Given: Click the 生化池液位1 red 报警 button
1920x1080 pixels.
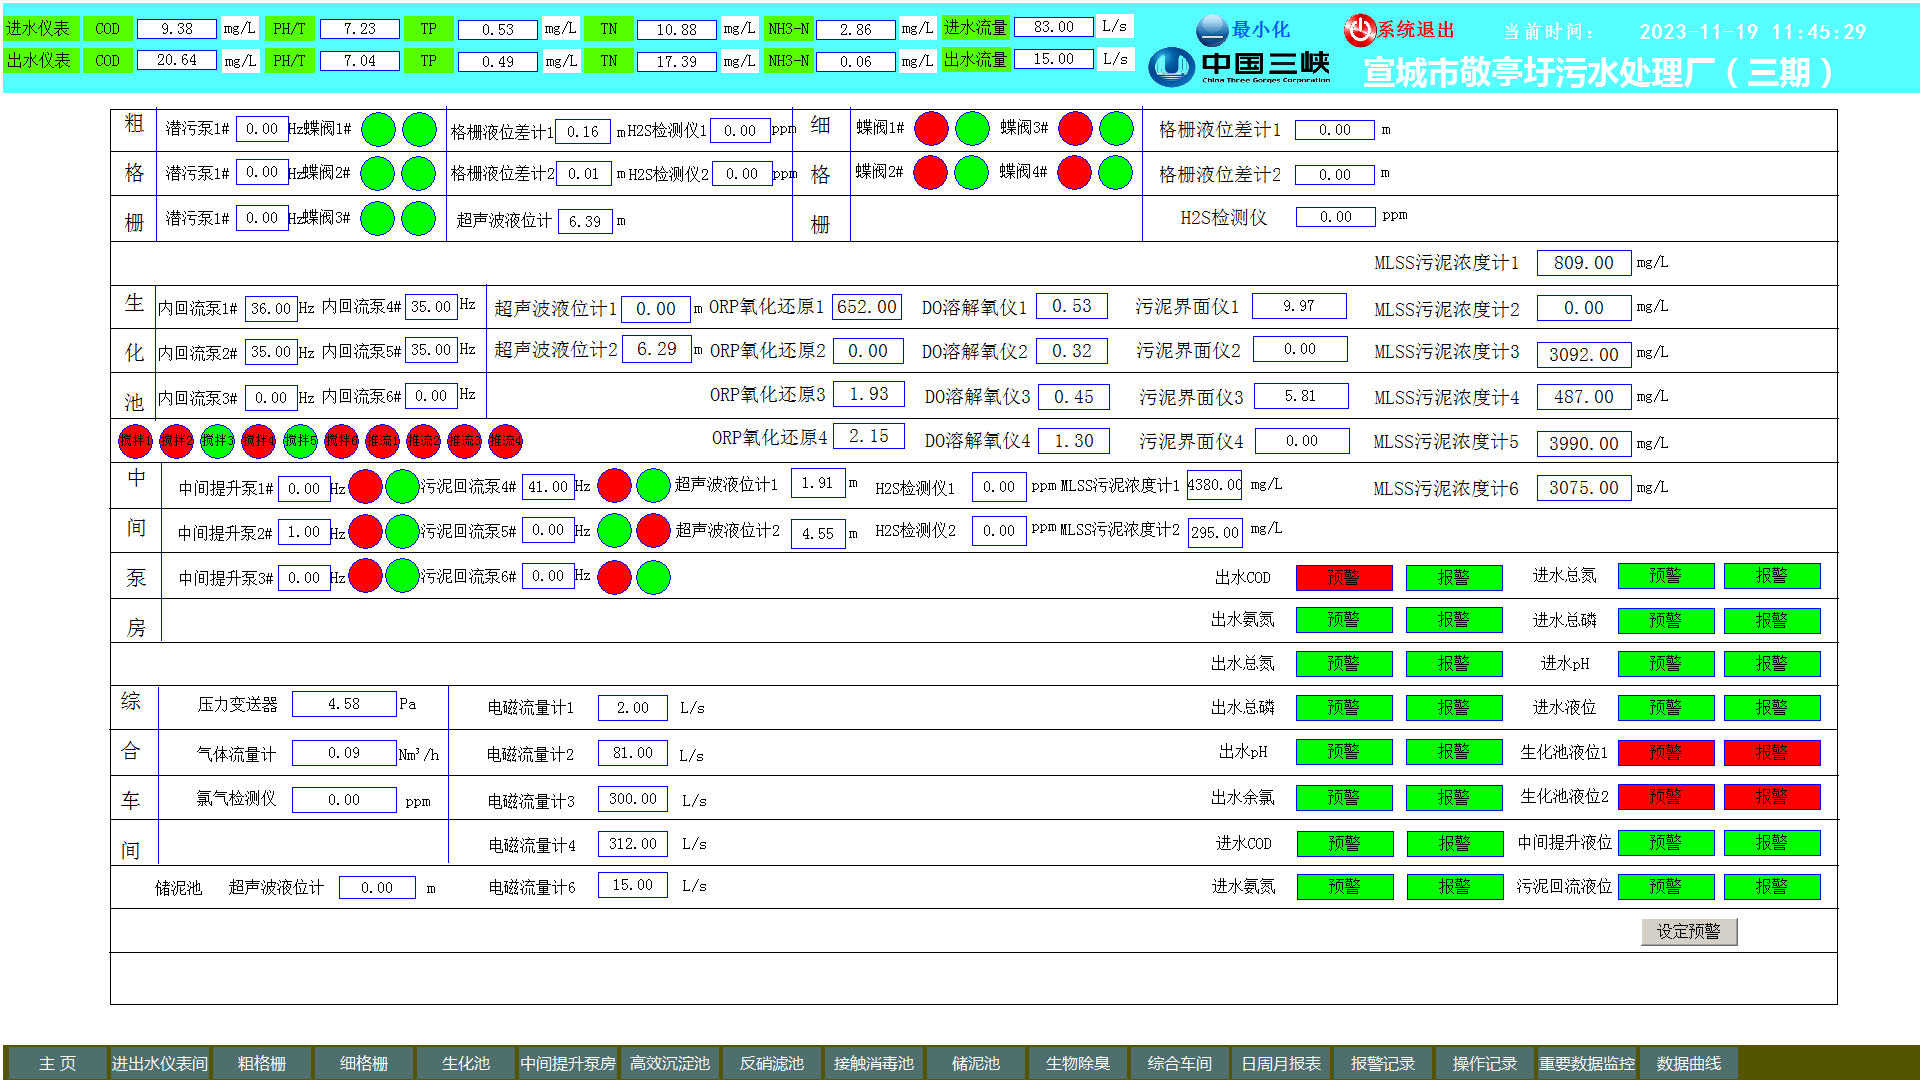Looking at the screenshot, I should (1771, 752).
